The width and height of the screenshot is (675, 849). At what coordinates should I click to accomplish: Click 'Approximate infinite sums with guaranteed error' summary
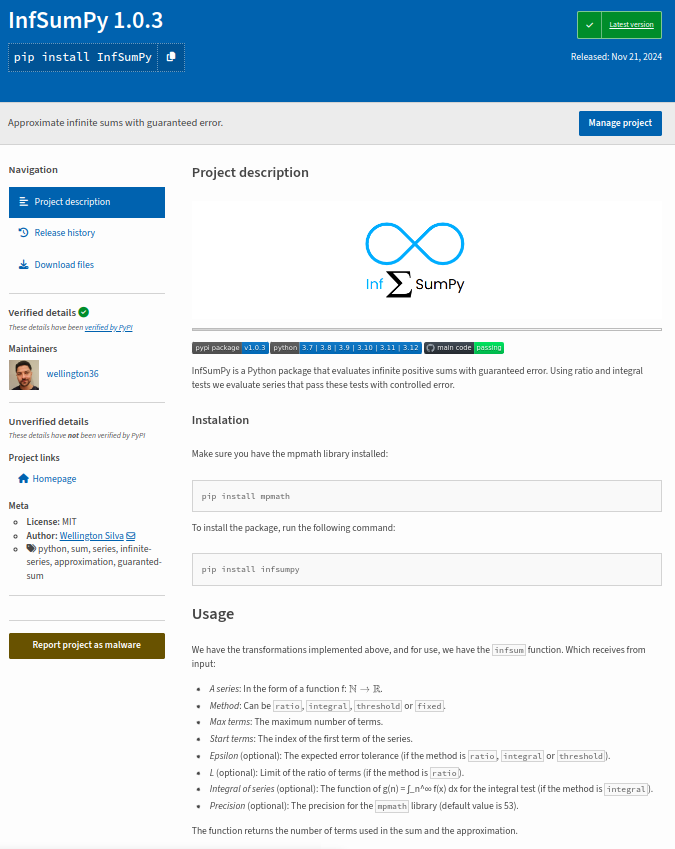(115, 123)
